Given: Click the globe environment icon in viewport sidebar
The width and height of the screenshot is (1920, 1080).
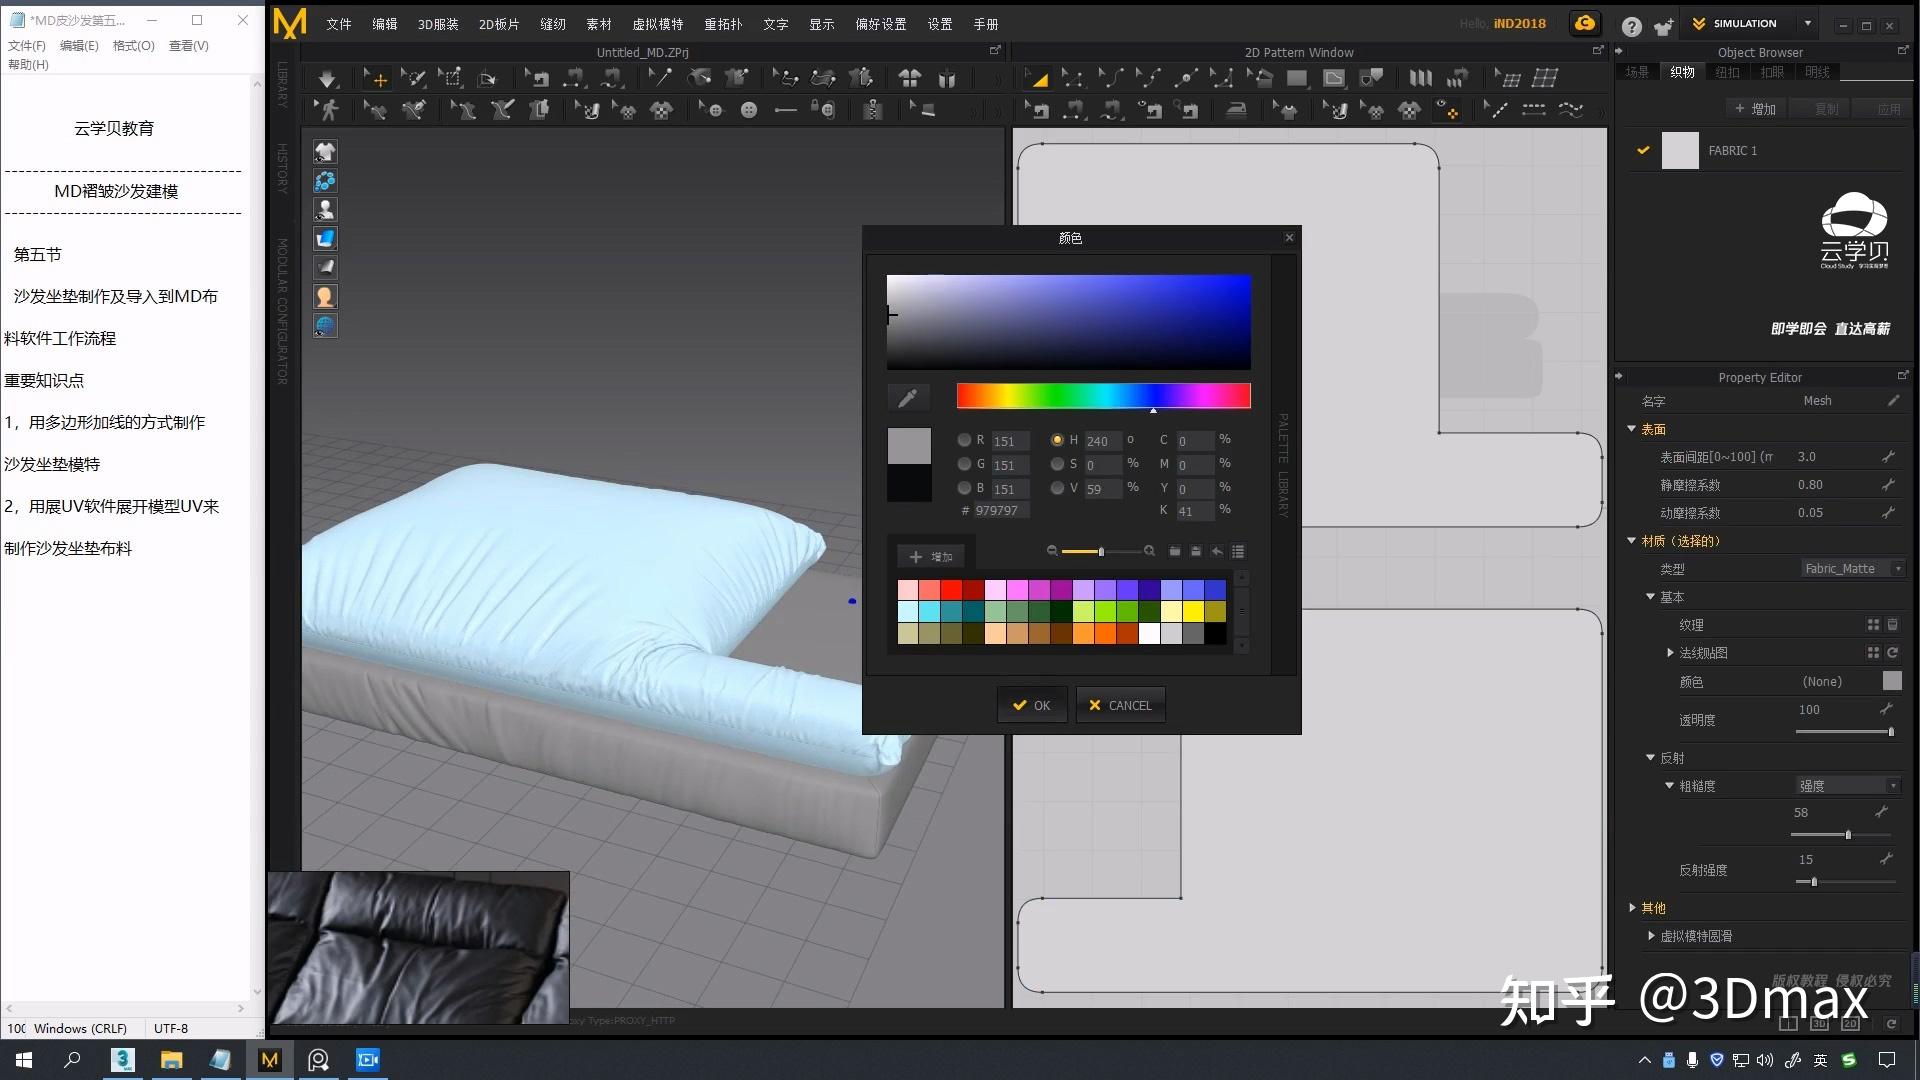Looking at the screenshot, I should [325, 326].
